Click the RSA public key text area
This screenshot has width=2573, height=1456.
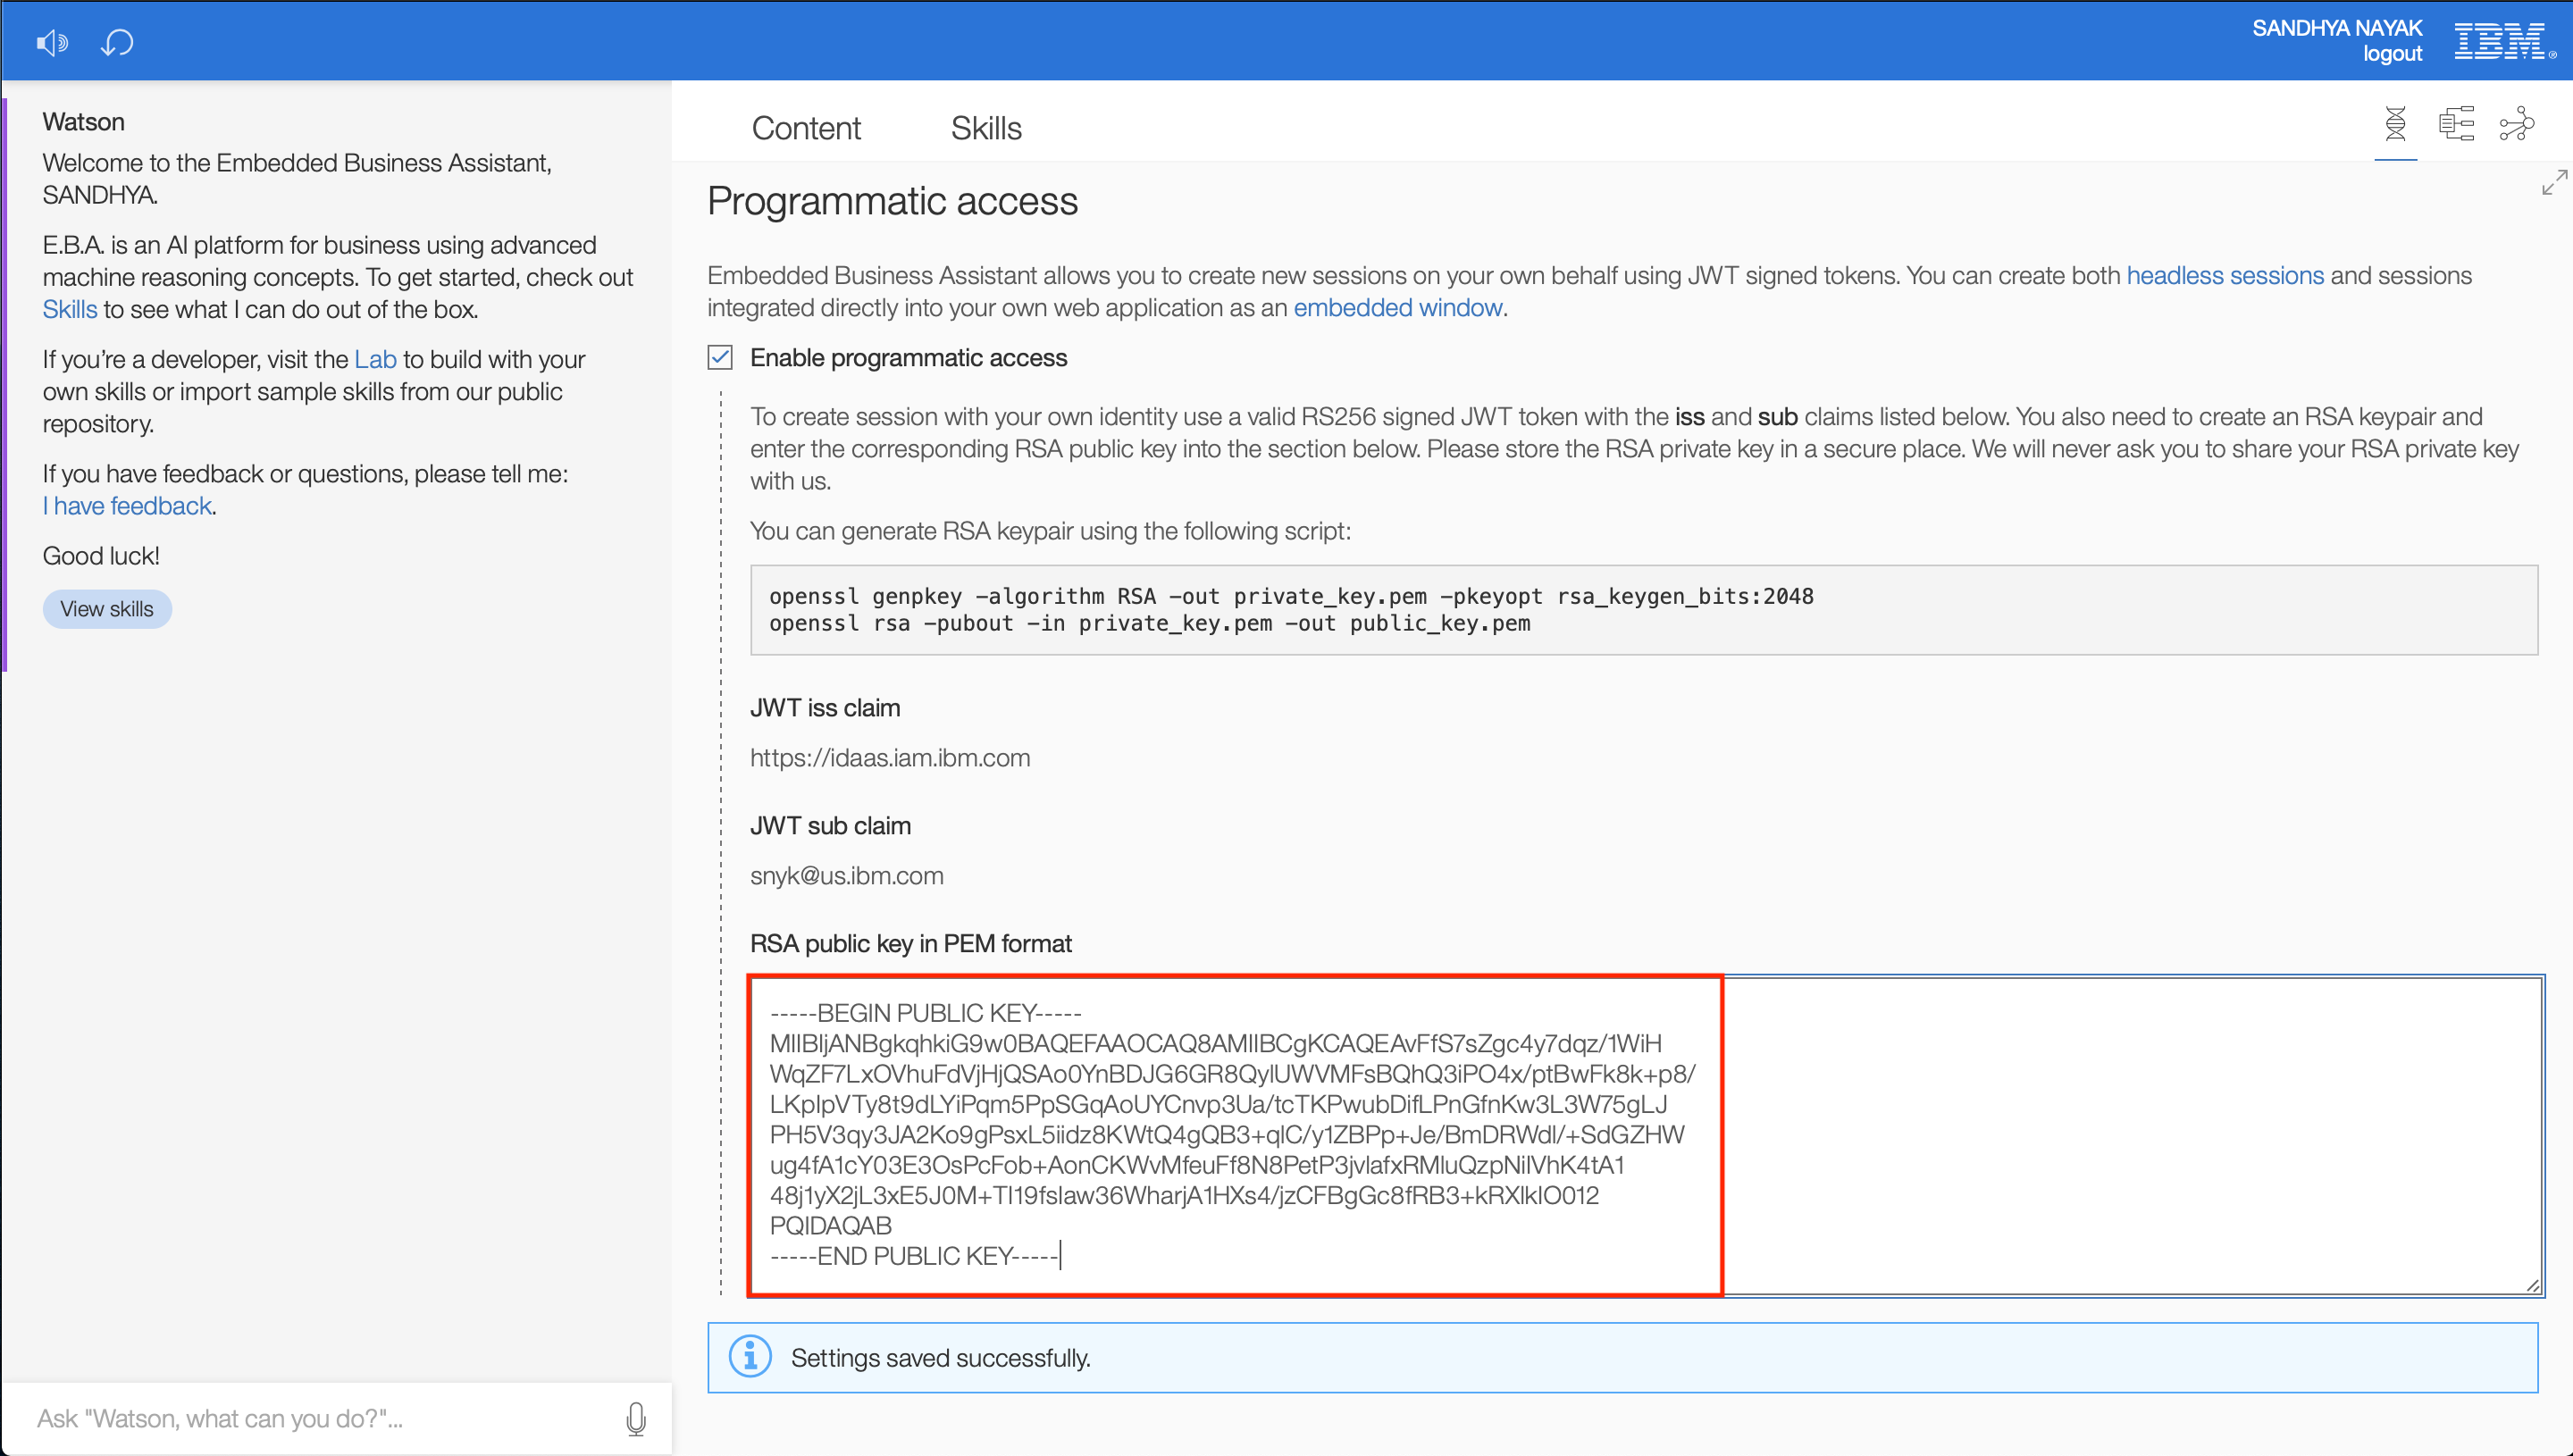coord(1644,1135)
